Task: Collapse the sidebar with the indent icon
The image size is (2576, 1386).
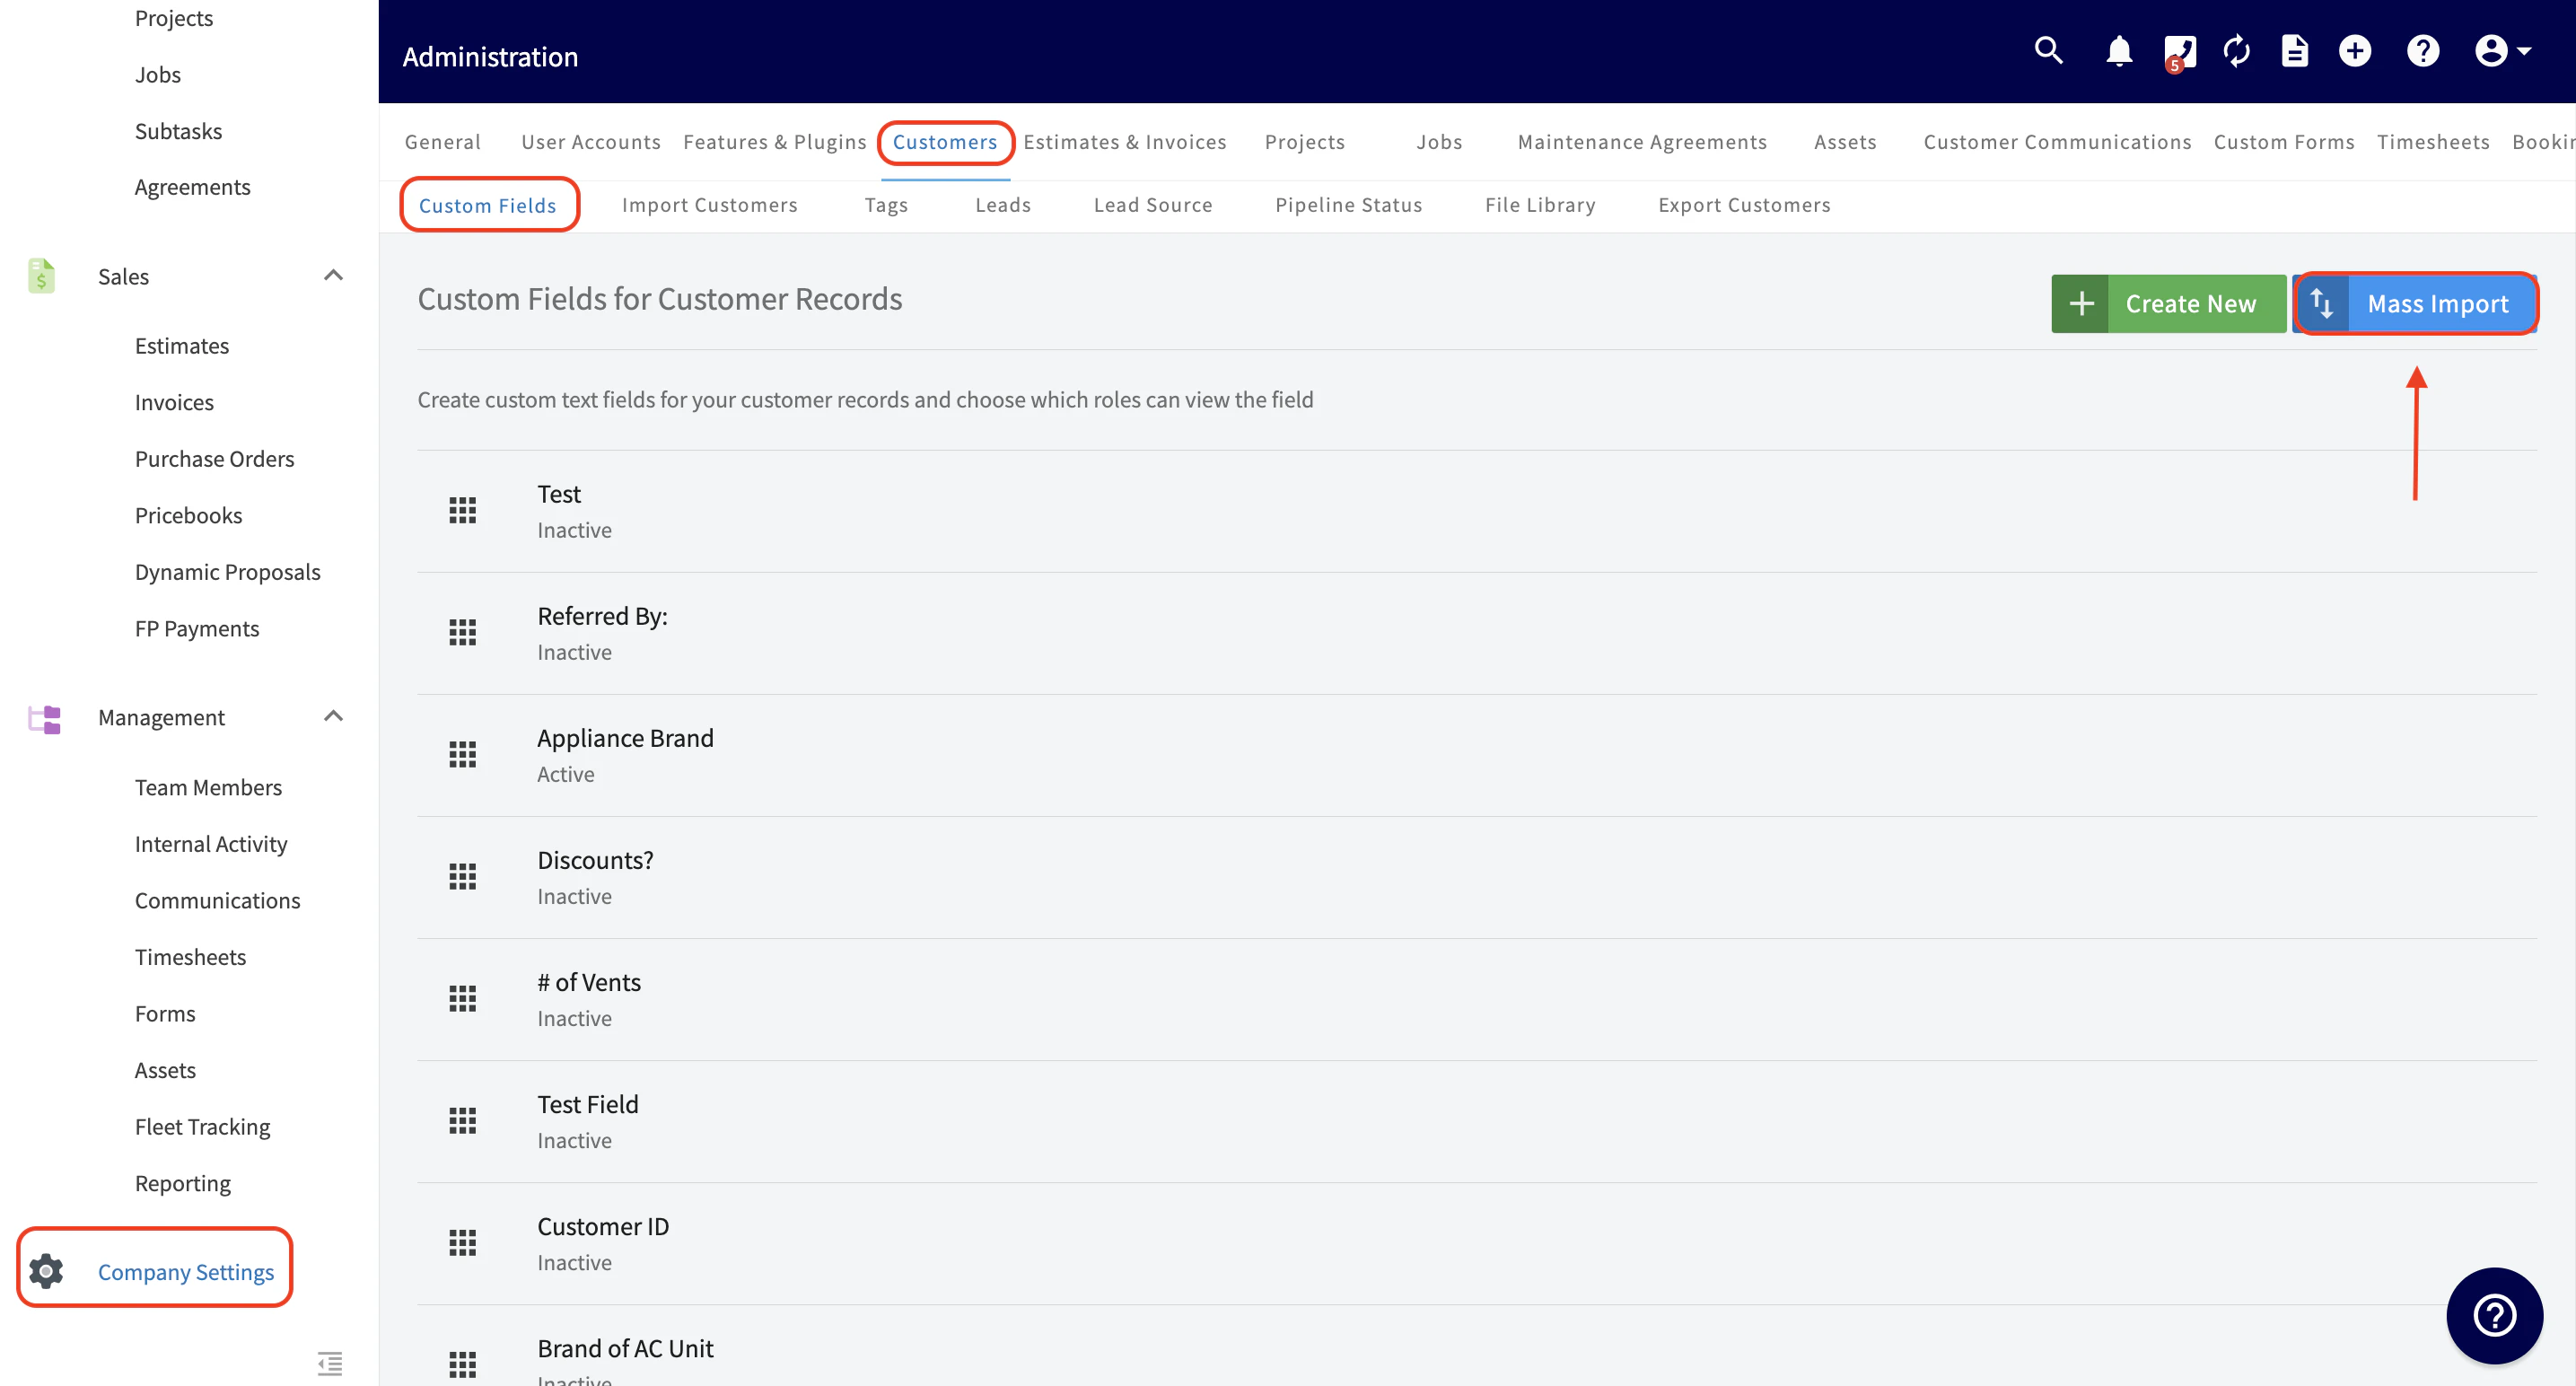Action: tap(330, 1363)
